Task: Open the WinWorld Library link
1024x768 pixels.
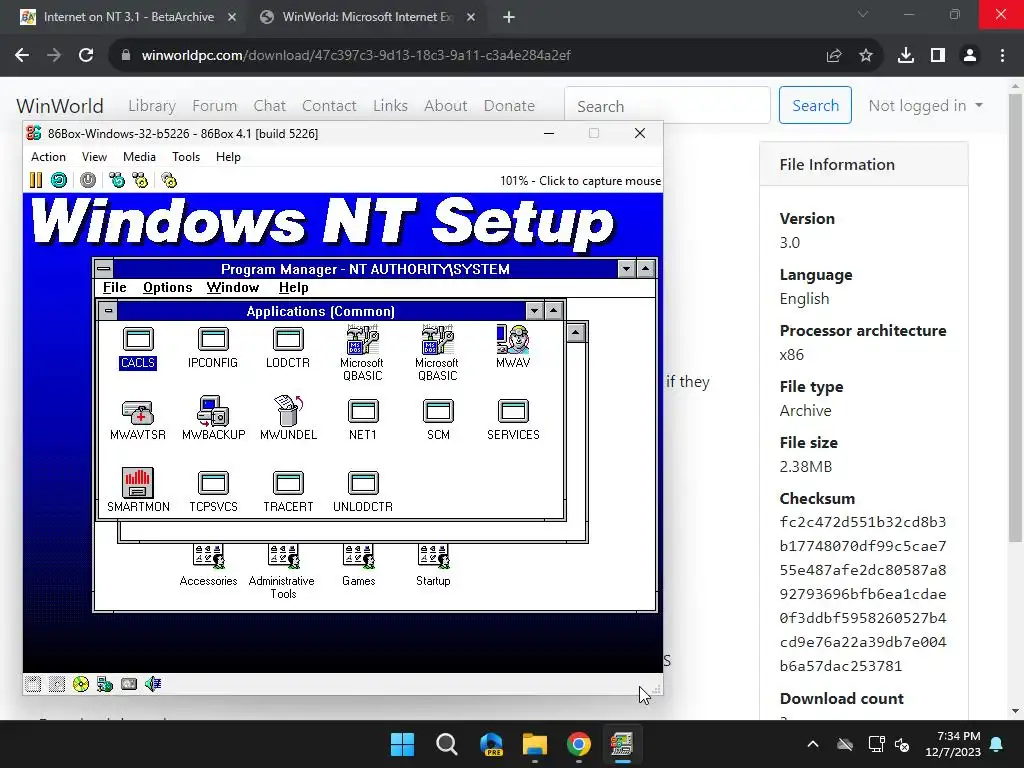Action: pyautogui.click(x=152, y=105)
